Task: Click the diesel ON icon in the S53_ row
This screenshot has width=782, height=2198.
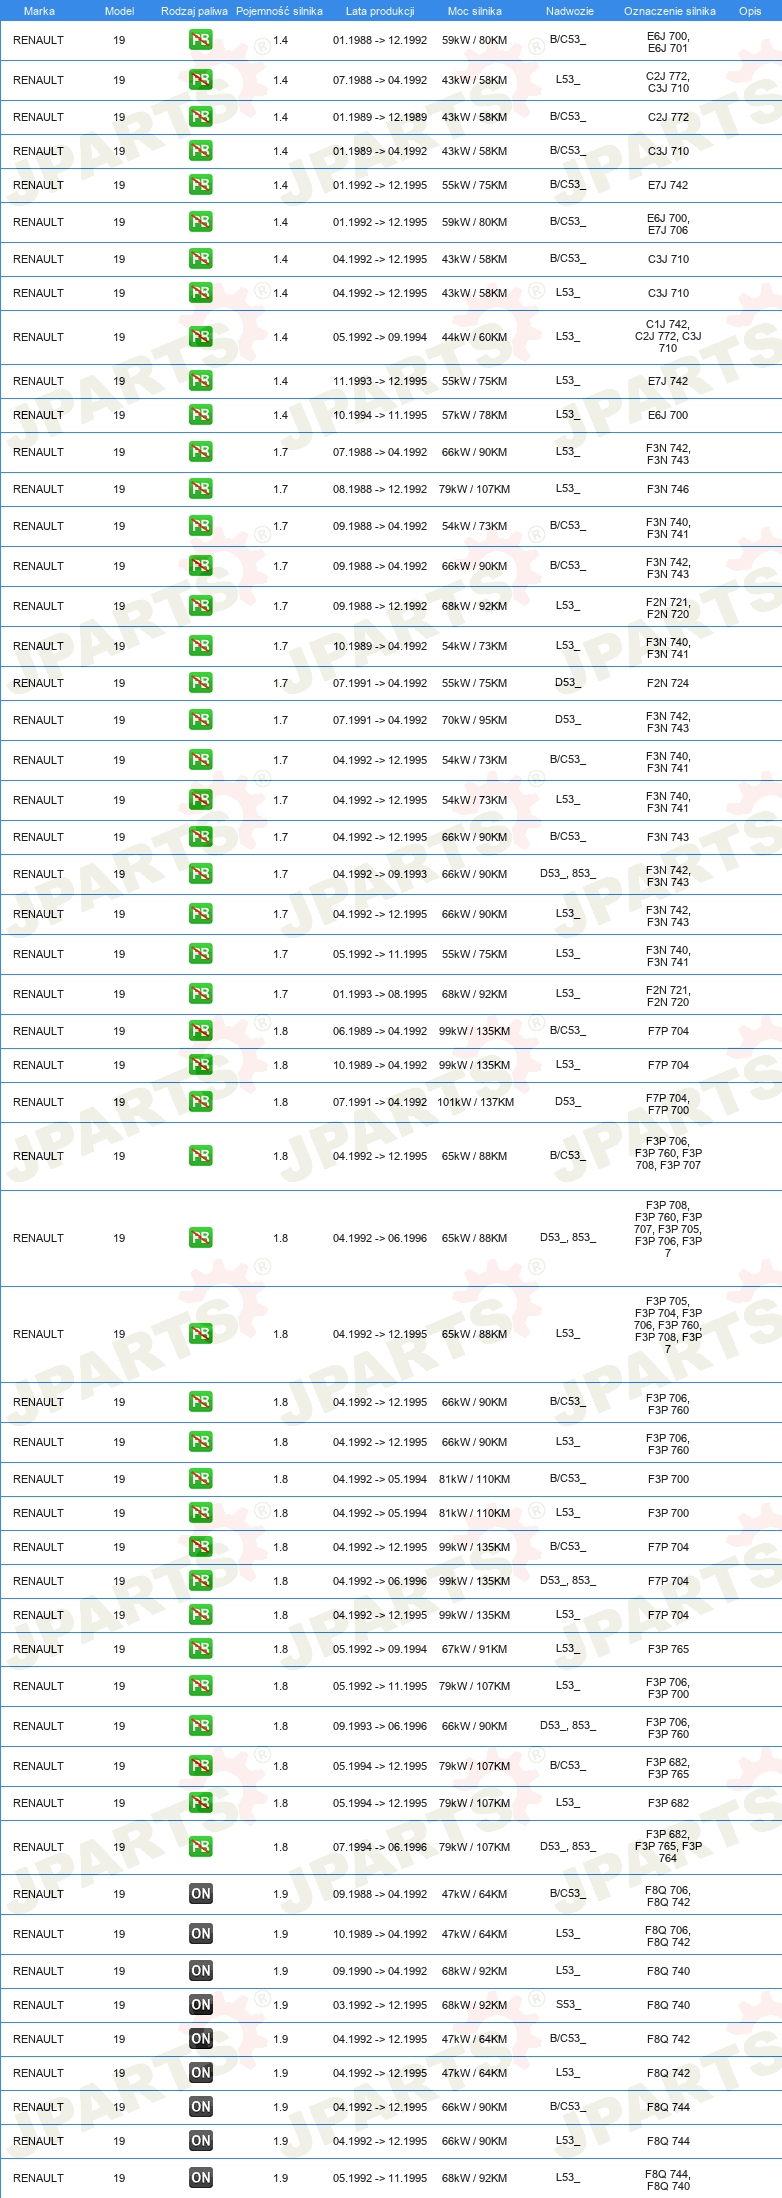Action: pos(200,2005)
